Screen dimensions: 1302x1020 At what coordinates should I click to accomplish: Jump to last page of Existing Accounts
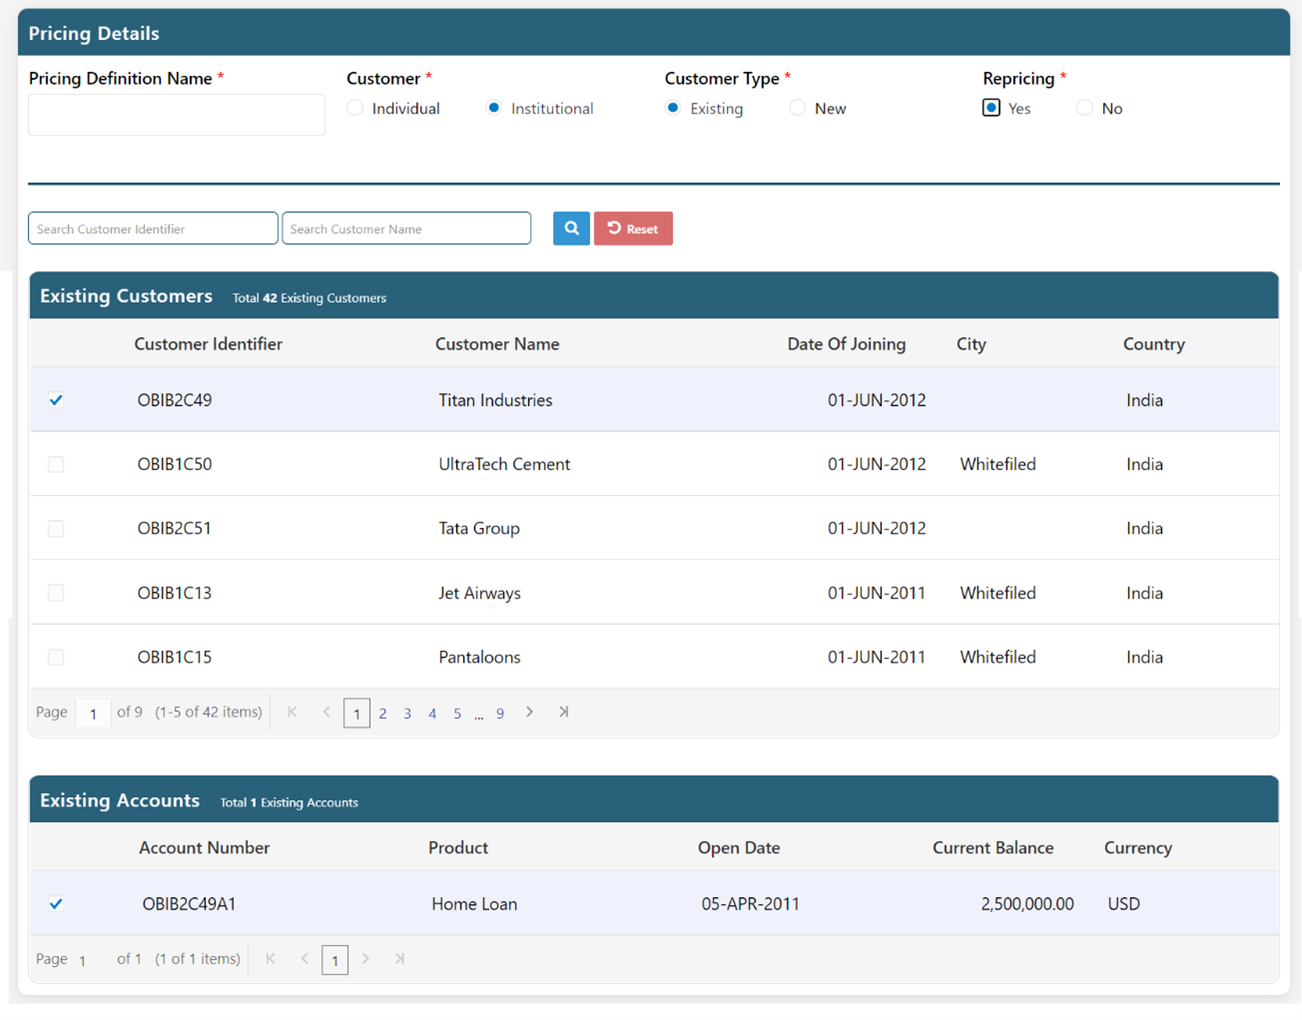[x=400, y=959]
